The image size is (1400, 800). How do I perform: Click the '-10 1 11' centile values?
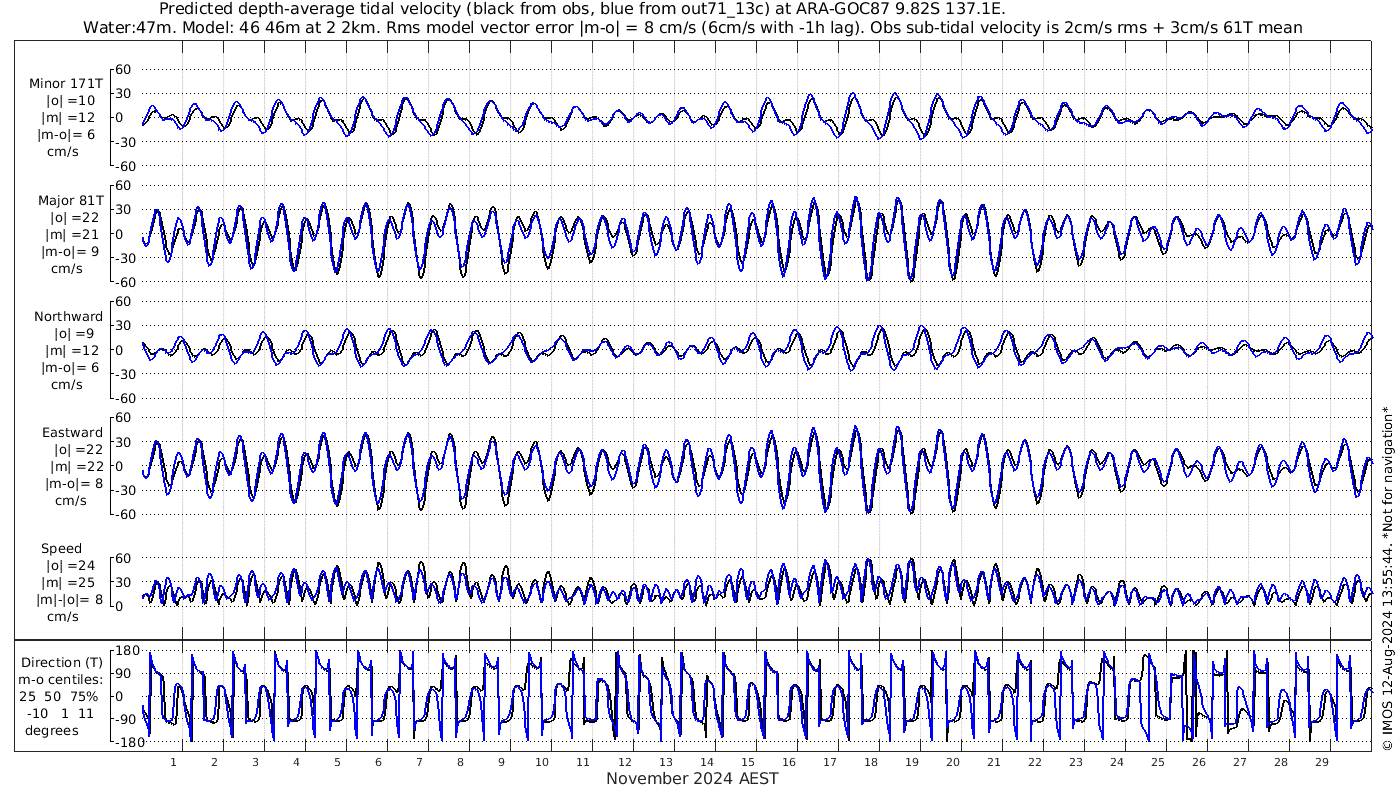tap(62, 714)
